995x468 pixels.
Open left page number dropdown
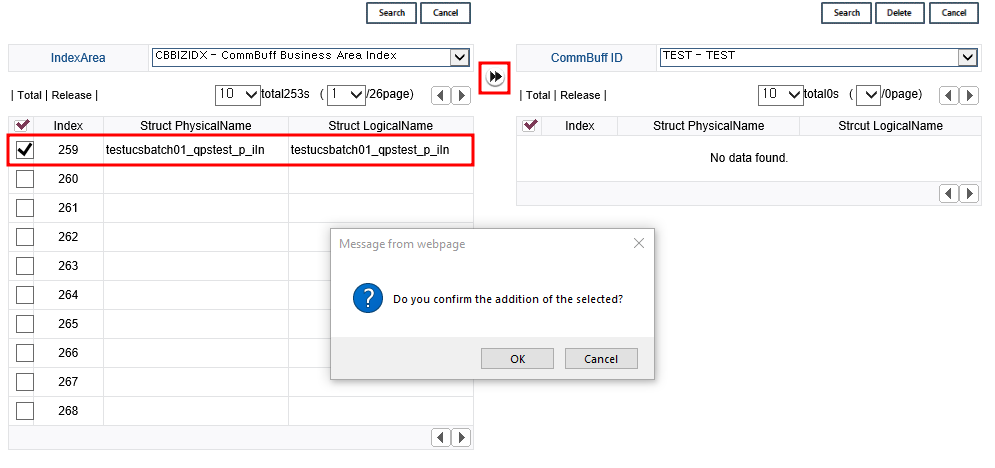346,95
